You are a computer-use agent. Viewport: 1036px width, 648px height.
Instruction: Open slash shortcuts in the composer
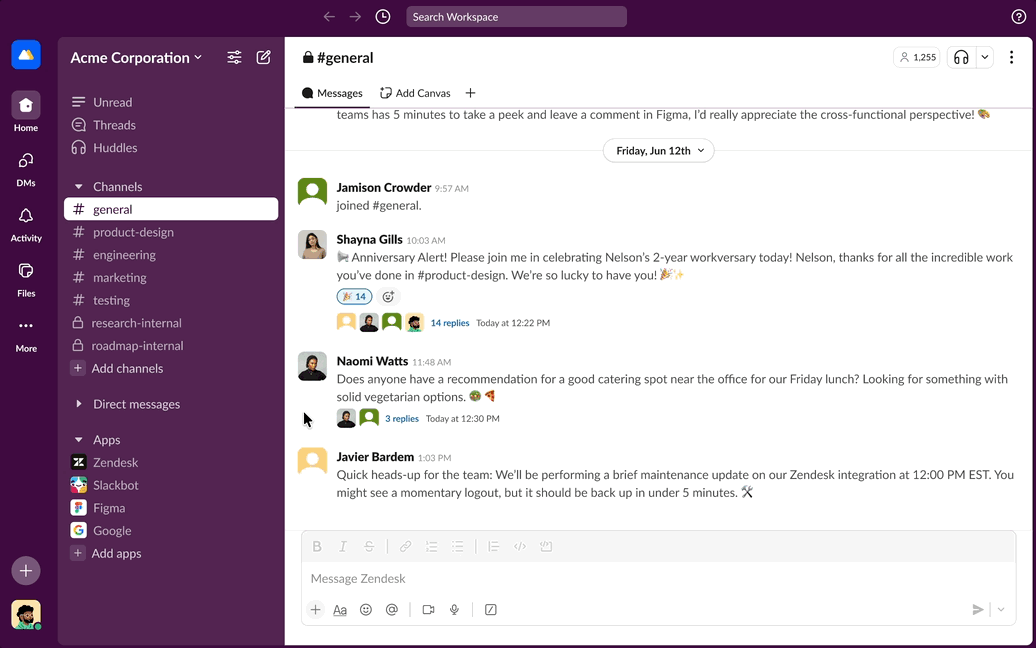coord(490,610)
